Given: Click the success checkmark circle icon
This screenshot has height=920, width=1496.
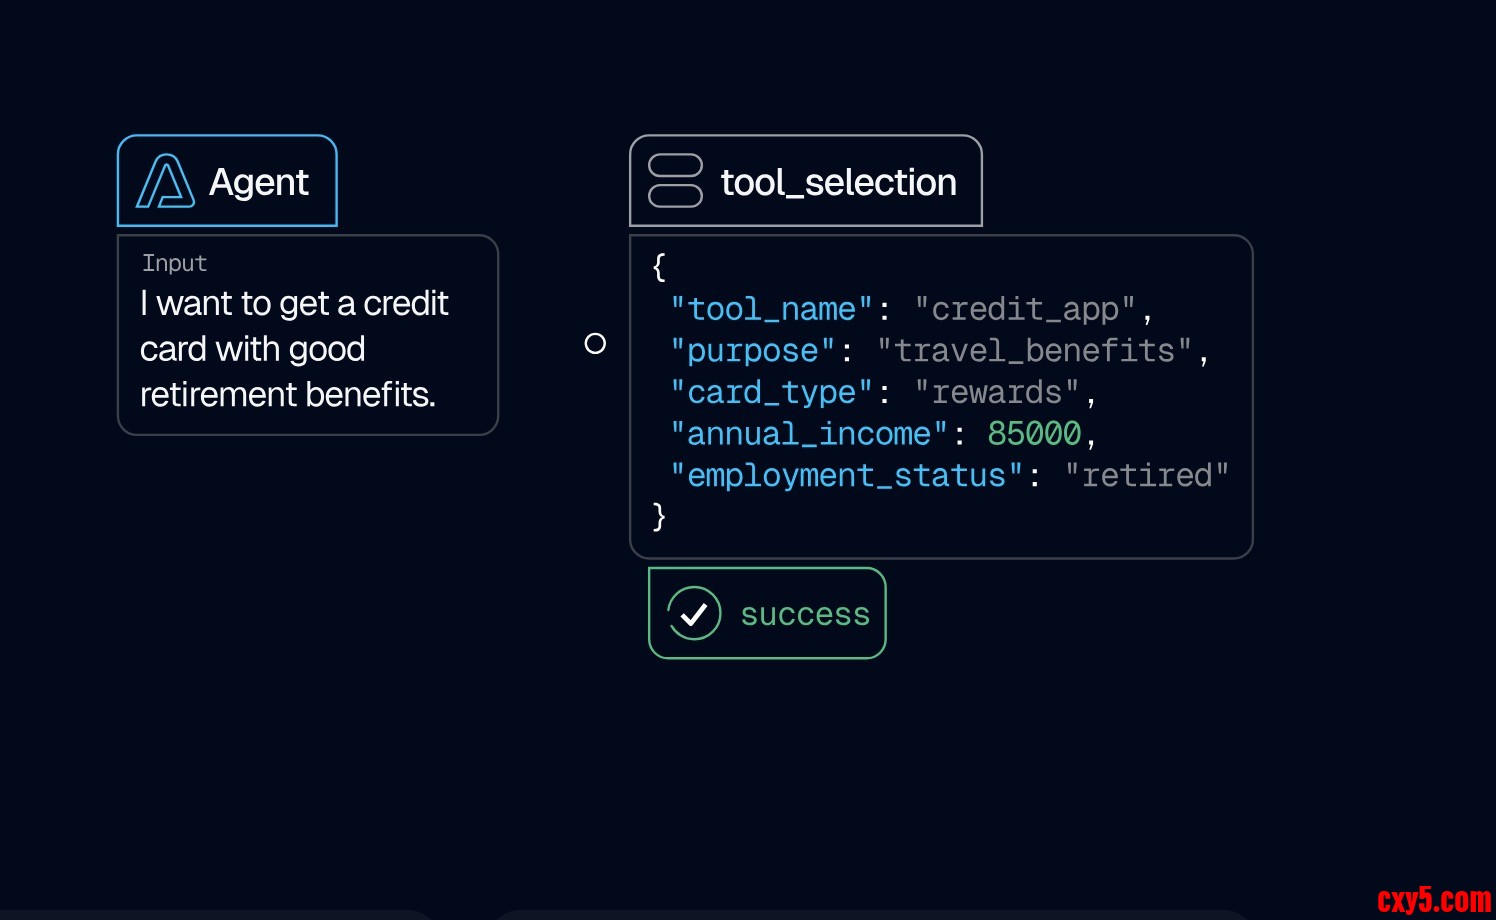Looking at the screenshot, I should 694,613.
